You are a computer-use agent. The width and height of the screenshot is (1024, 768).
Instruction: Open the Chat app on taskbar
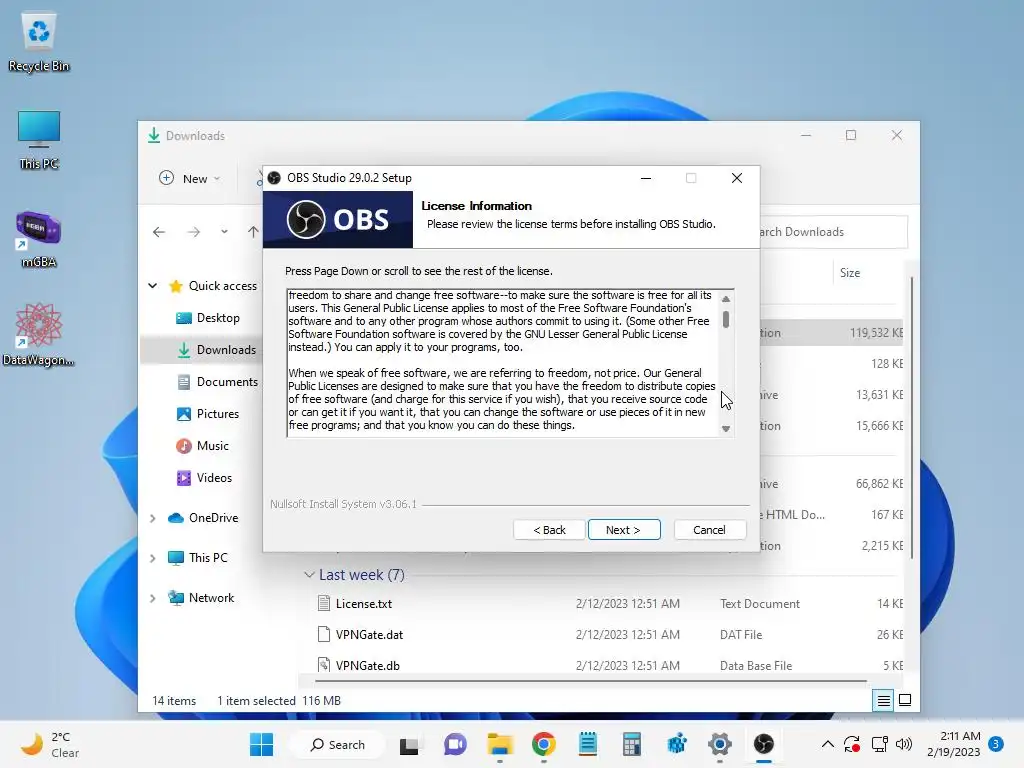click(455, 744)
